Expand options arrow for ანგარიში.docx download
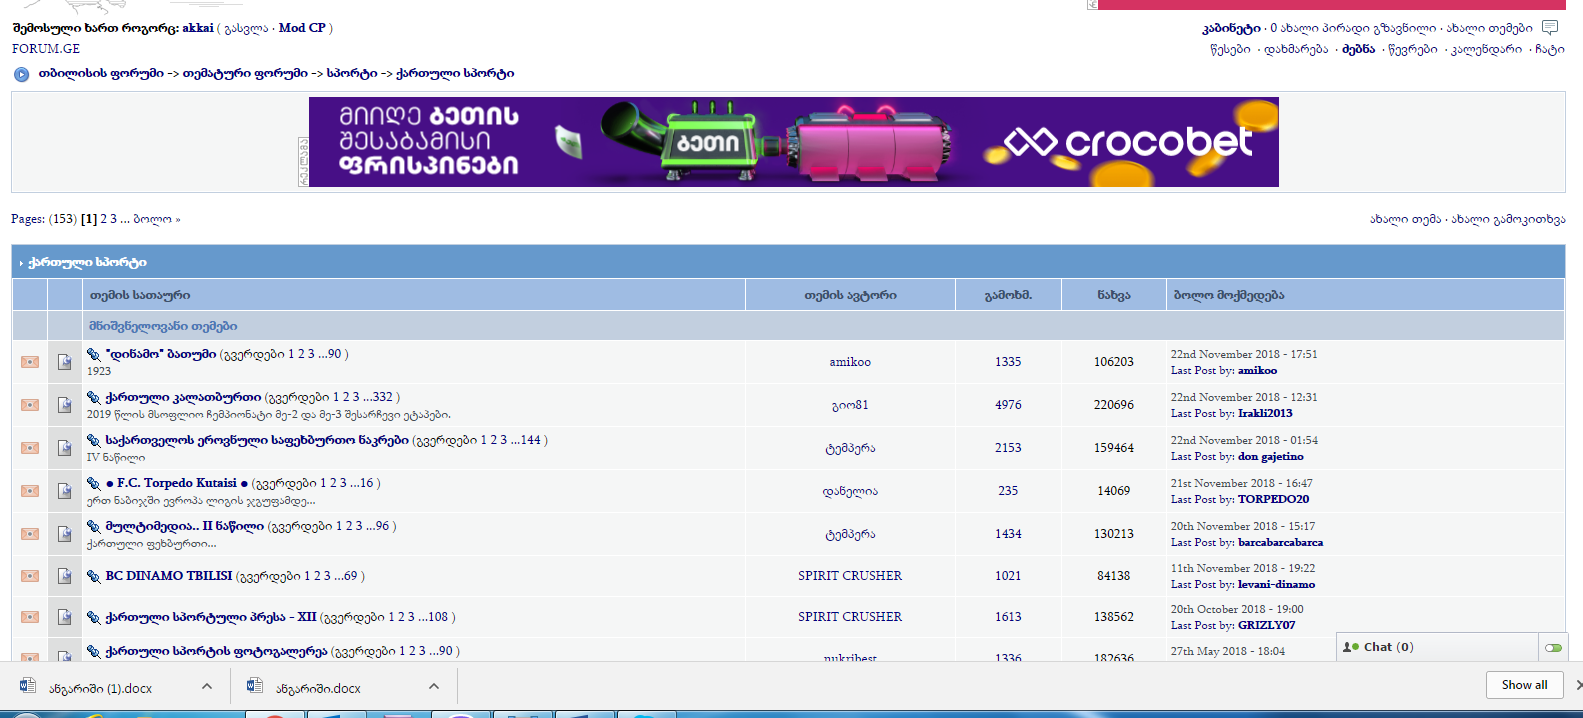This screenshot has width=1583, height=718. click(434, 686)
